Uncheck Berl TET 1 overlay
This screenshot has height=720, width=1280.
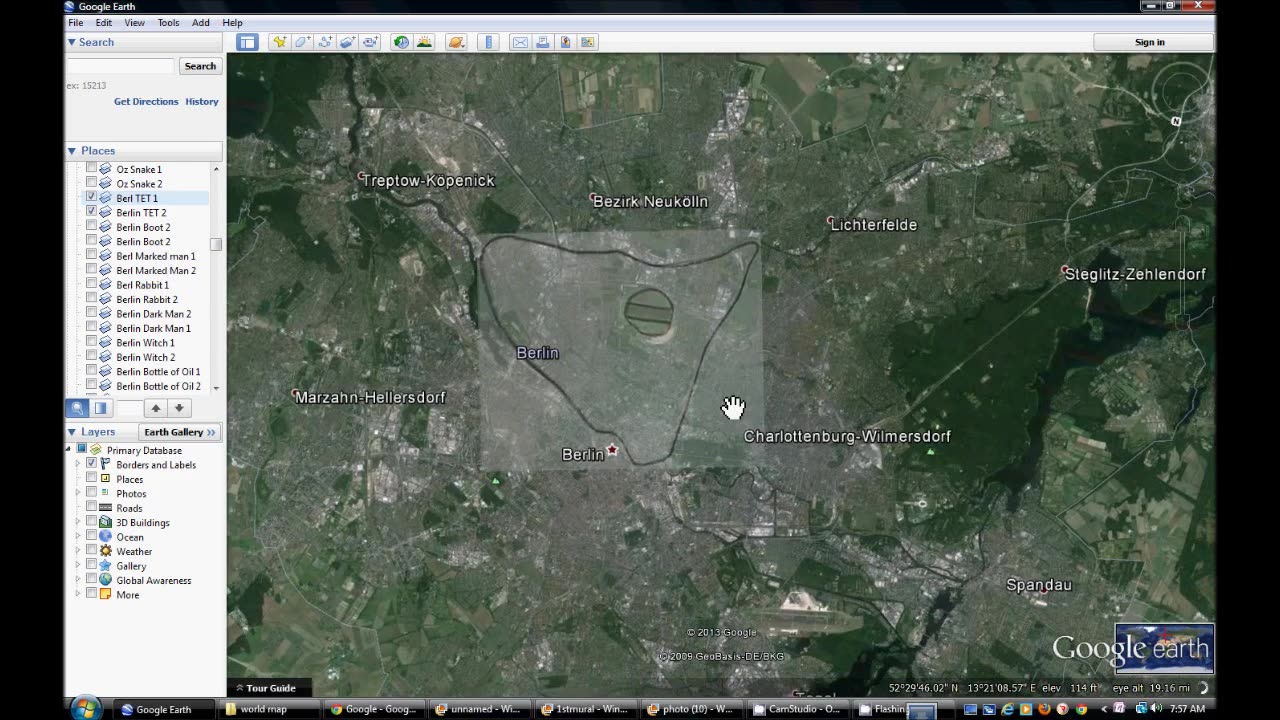point(92,198)
